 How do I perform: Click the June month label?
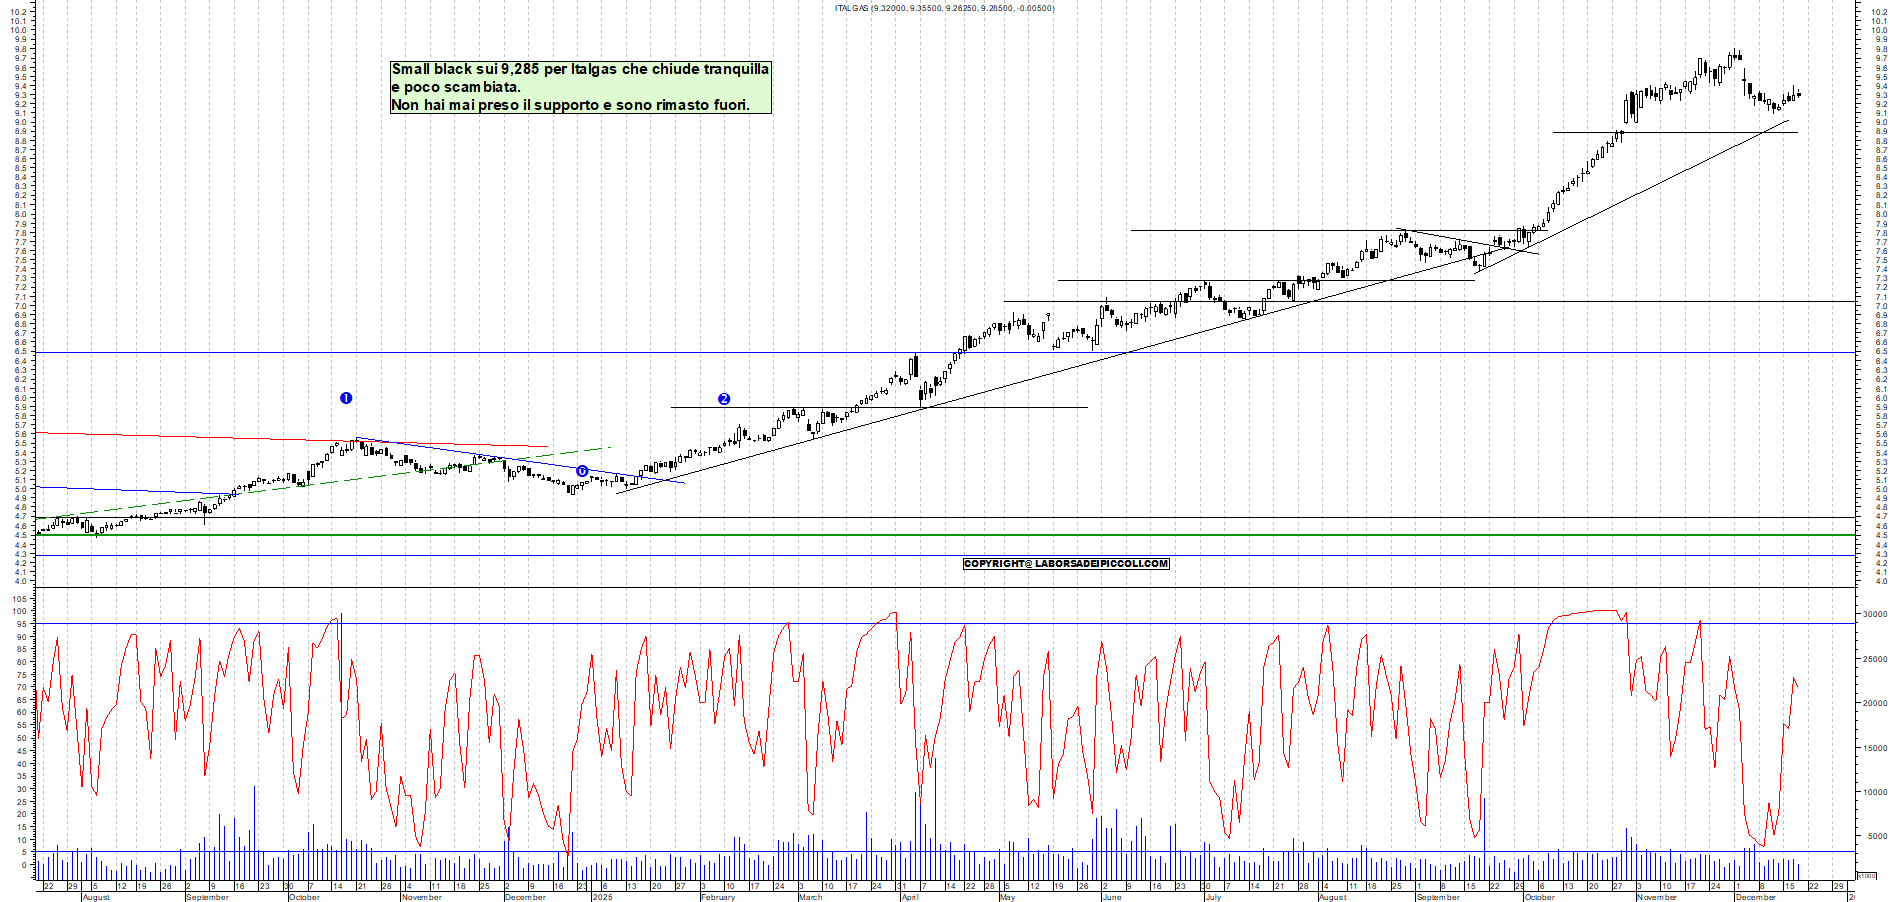1111,897
